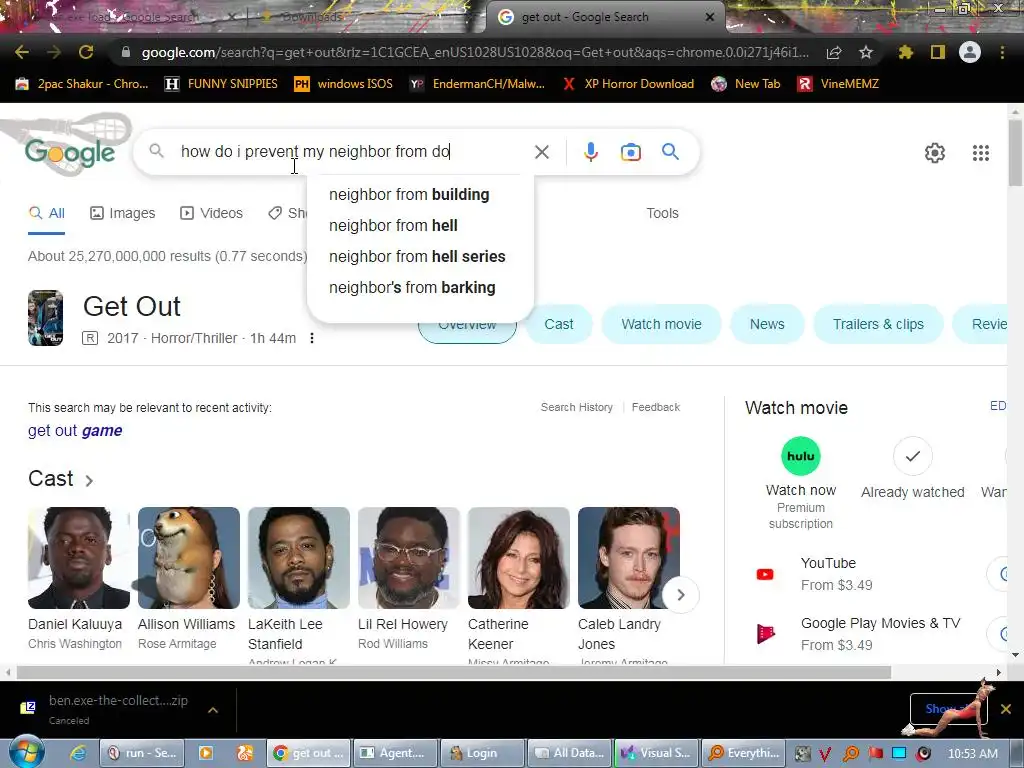Search by image with the camera icon
This screenshot has height=768, width=1024.
(631, 152)
